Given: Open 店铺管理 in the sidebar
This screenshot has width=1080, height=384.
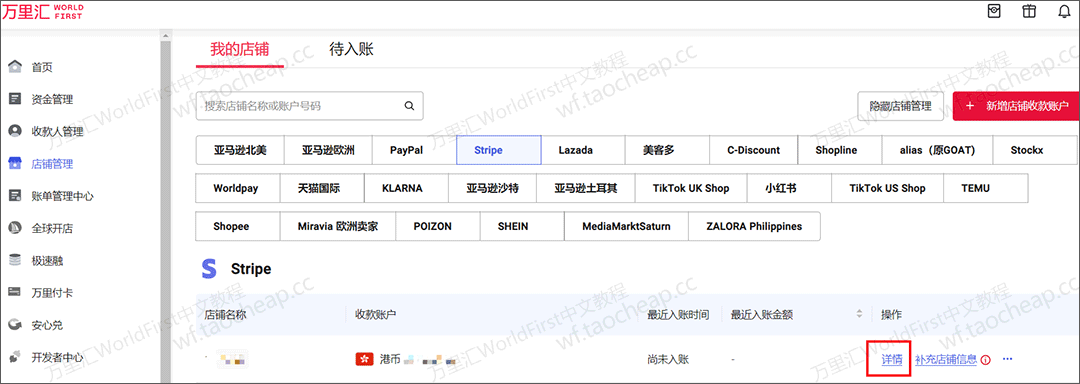Looking at the screenshot, I should click(52, 164).
